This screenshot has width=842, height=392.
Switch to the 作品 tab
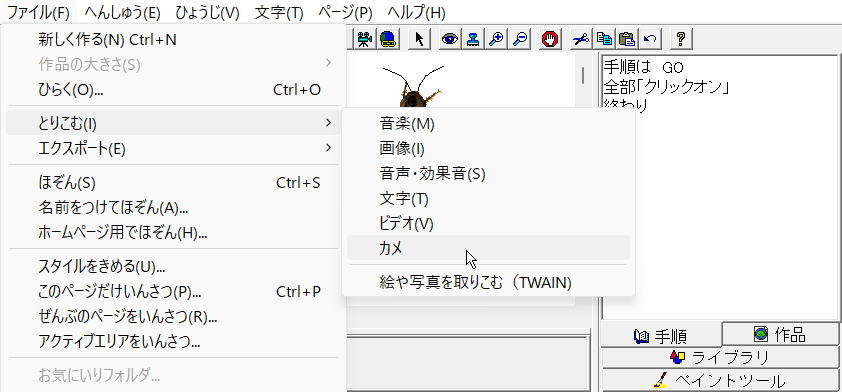tap(780, 334)
